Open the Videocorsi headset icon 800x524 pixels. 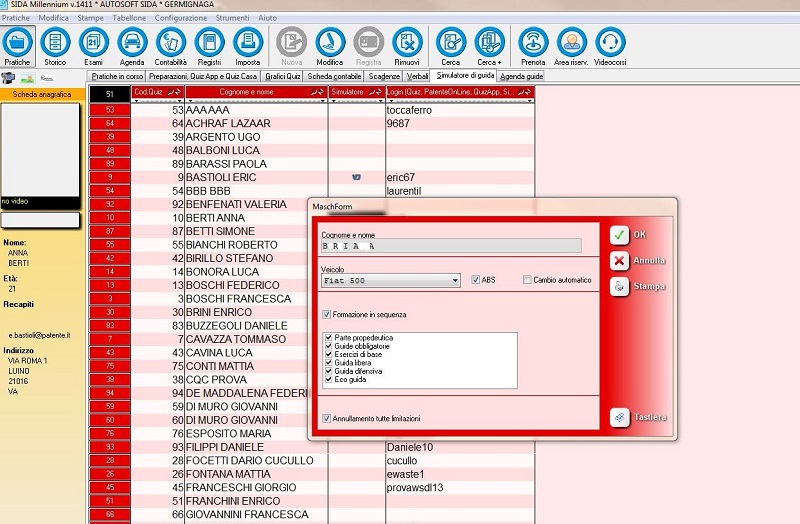(610, 43)
